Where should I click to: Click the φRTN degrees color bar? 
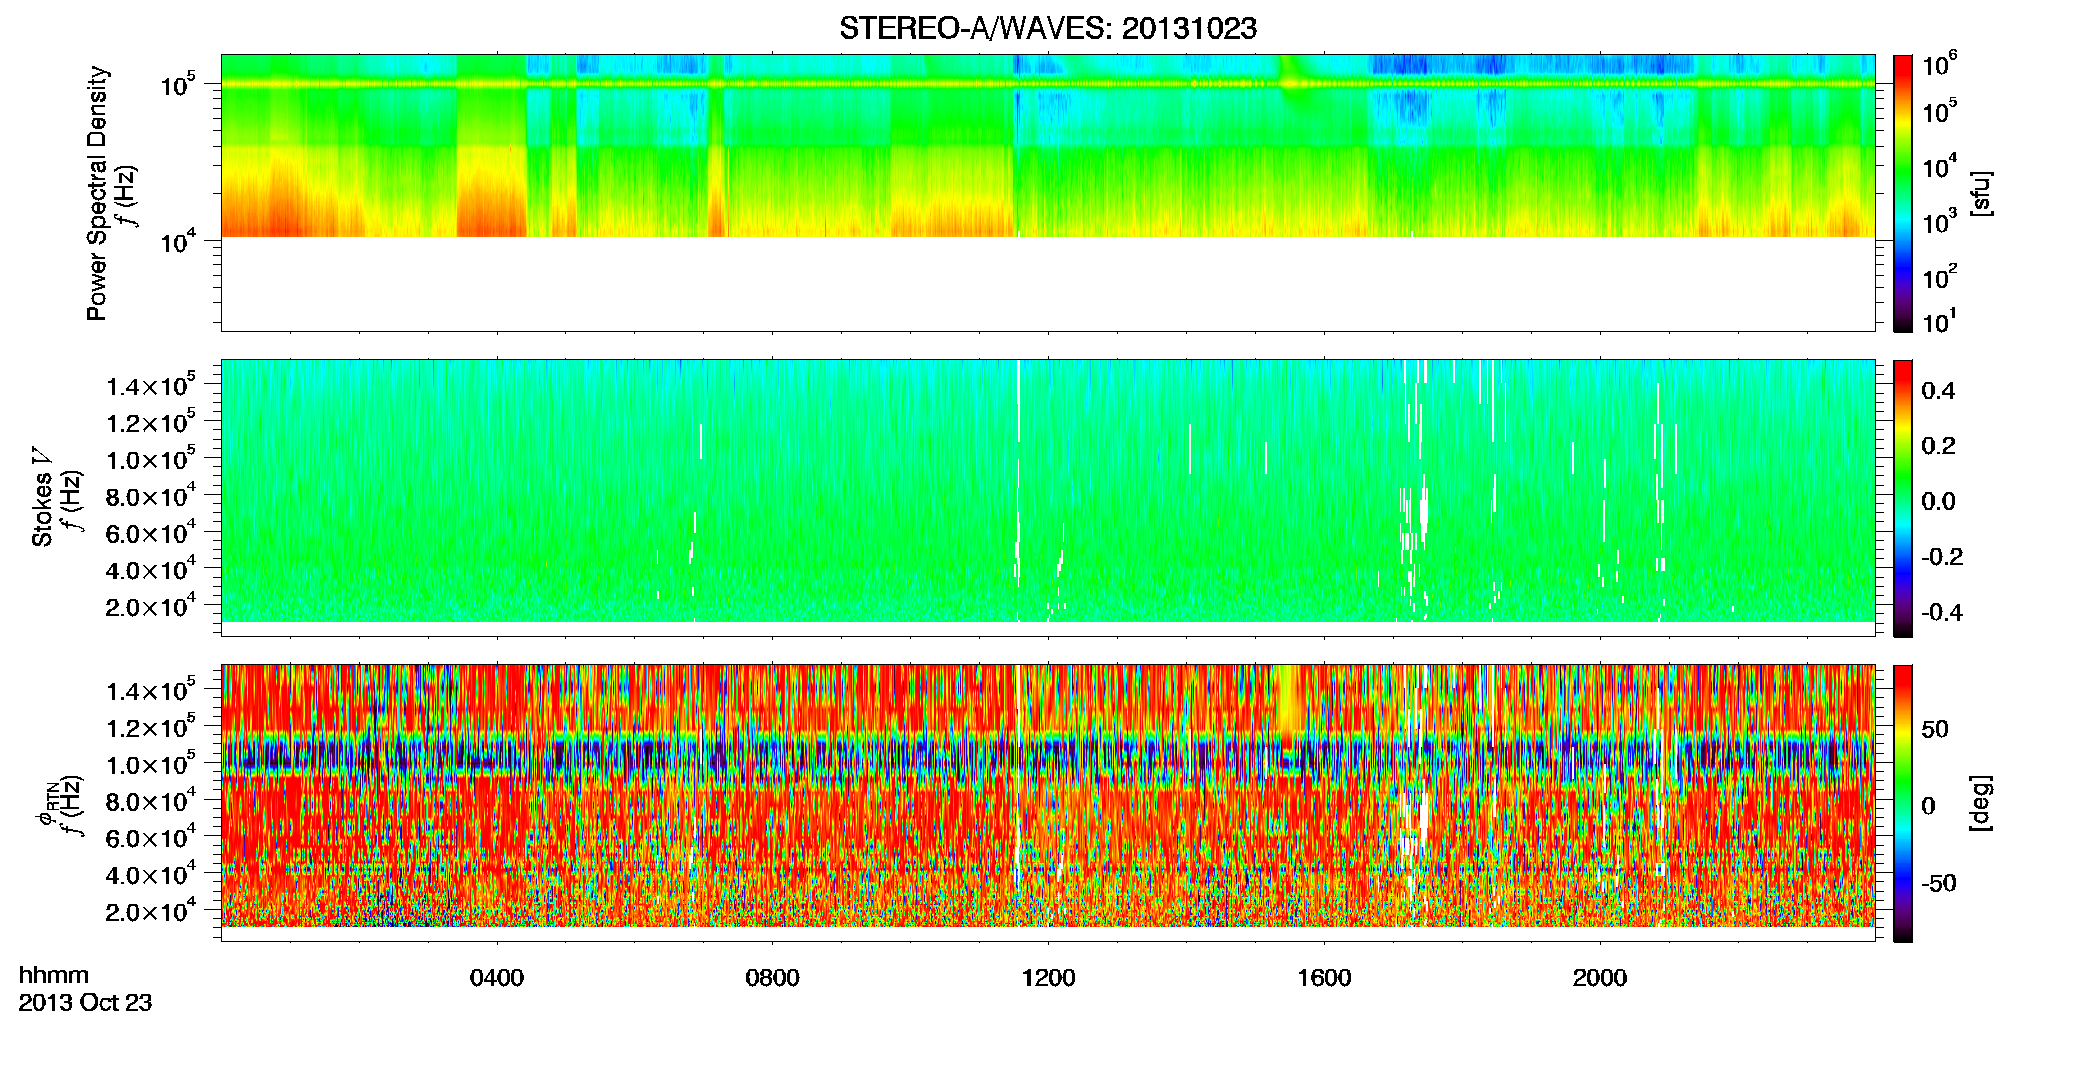1903,803
